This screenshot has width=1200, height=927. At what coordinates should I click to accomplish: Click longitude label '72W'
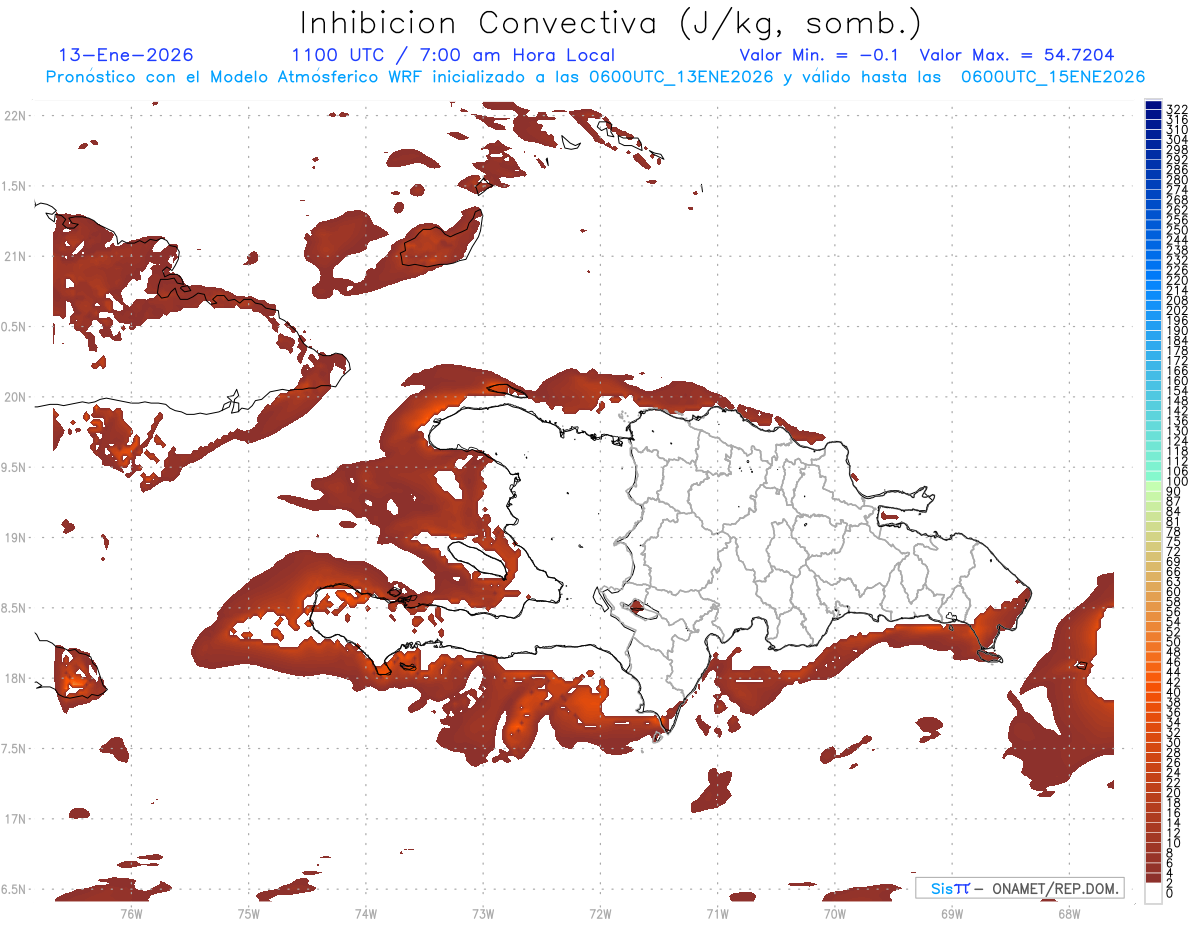(600, 914)
